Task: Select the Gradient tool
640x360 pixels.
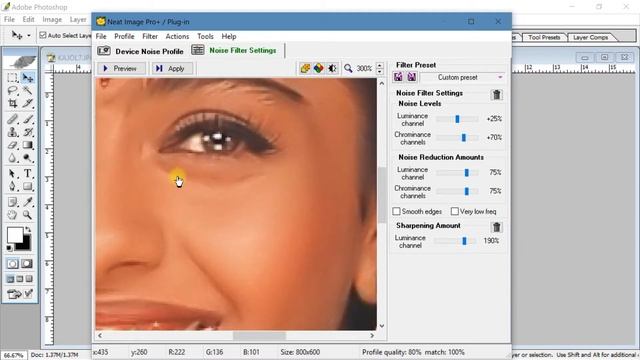Action: 28,145
